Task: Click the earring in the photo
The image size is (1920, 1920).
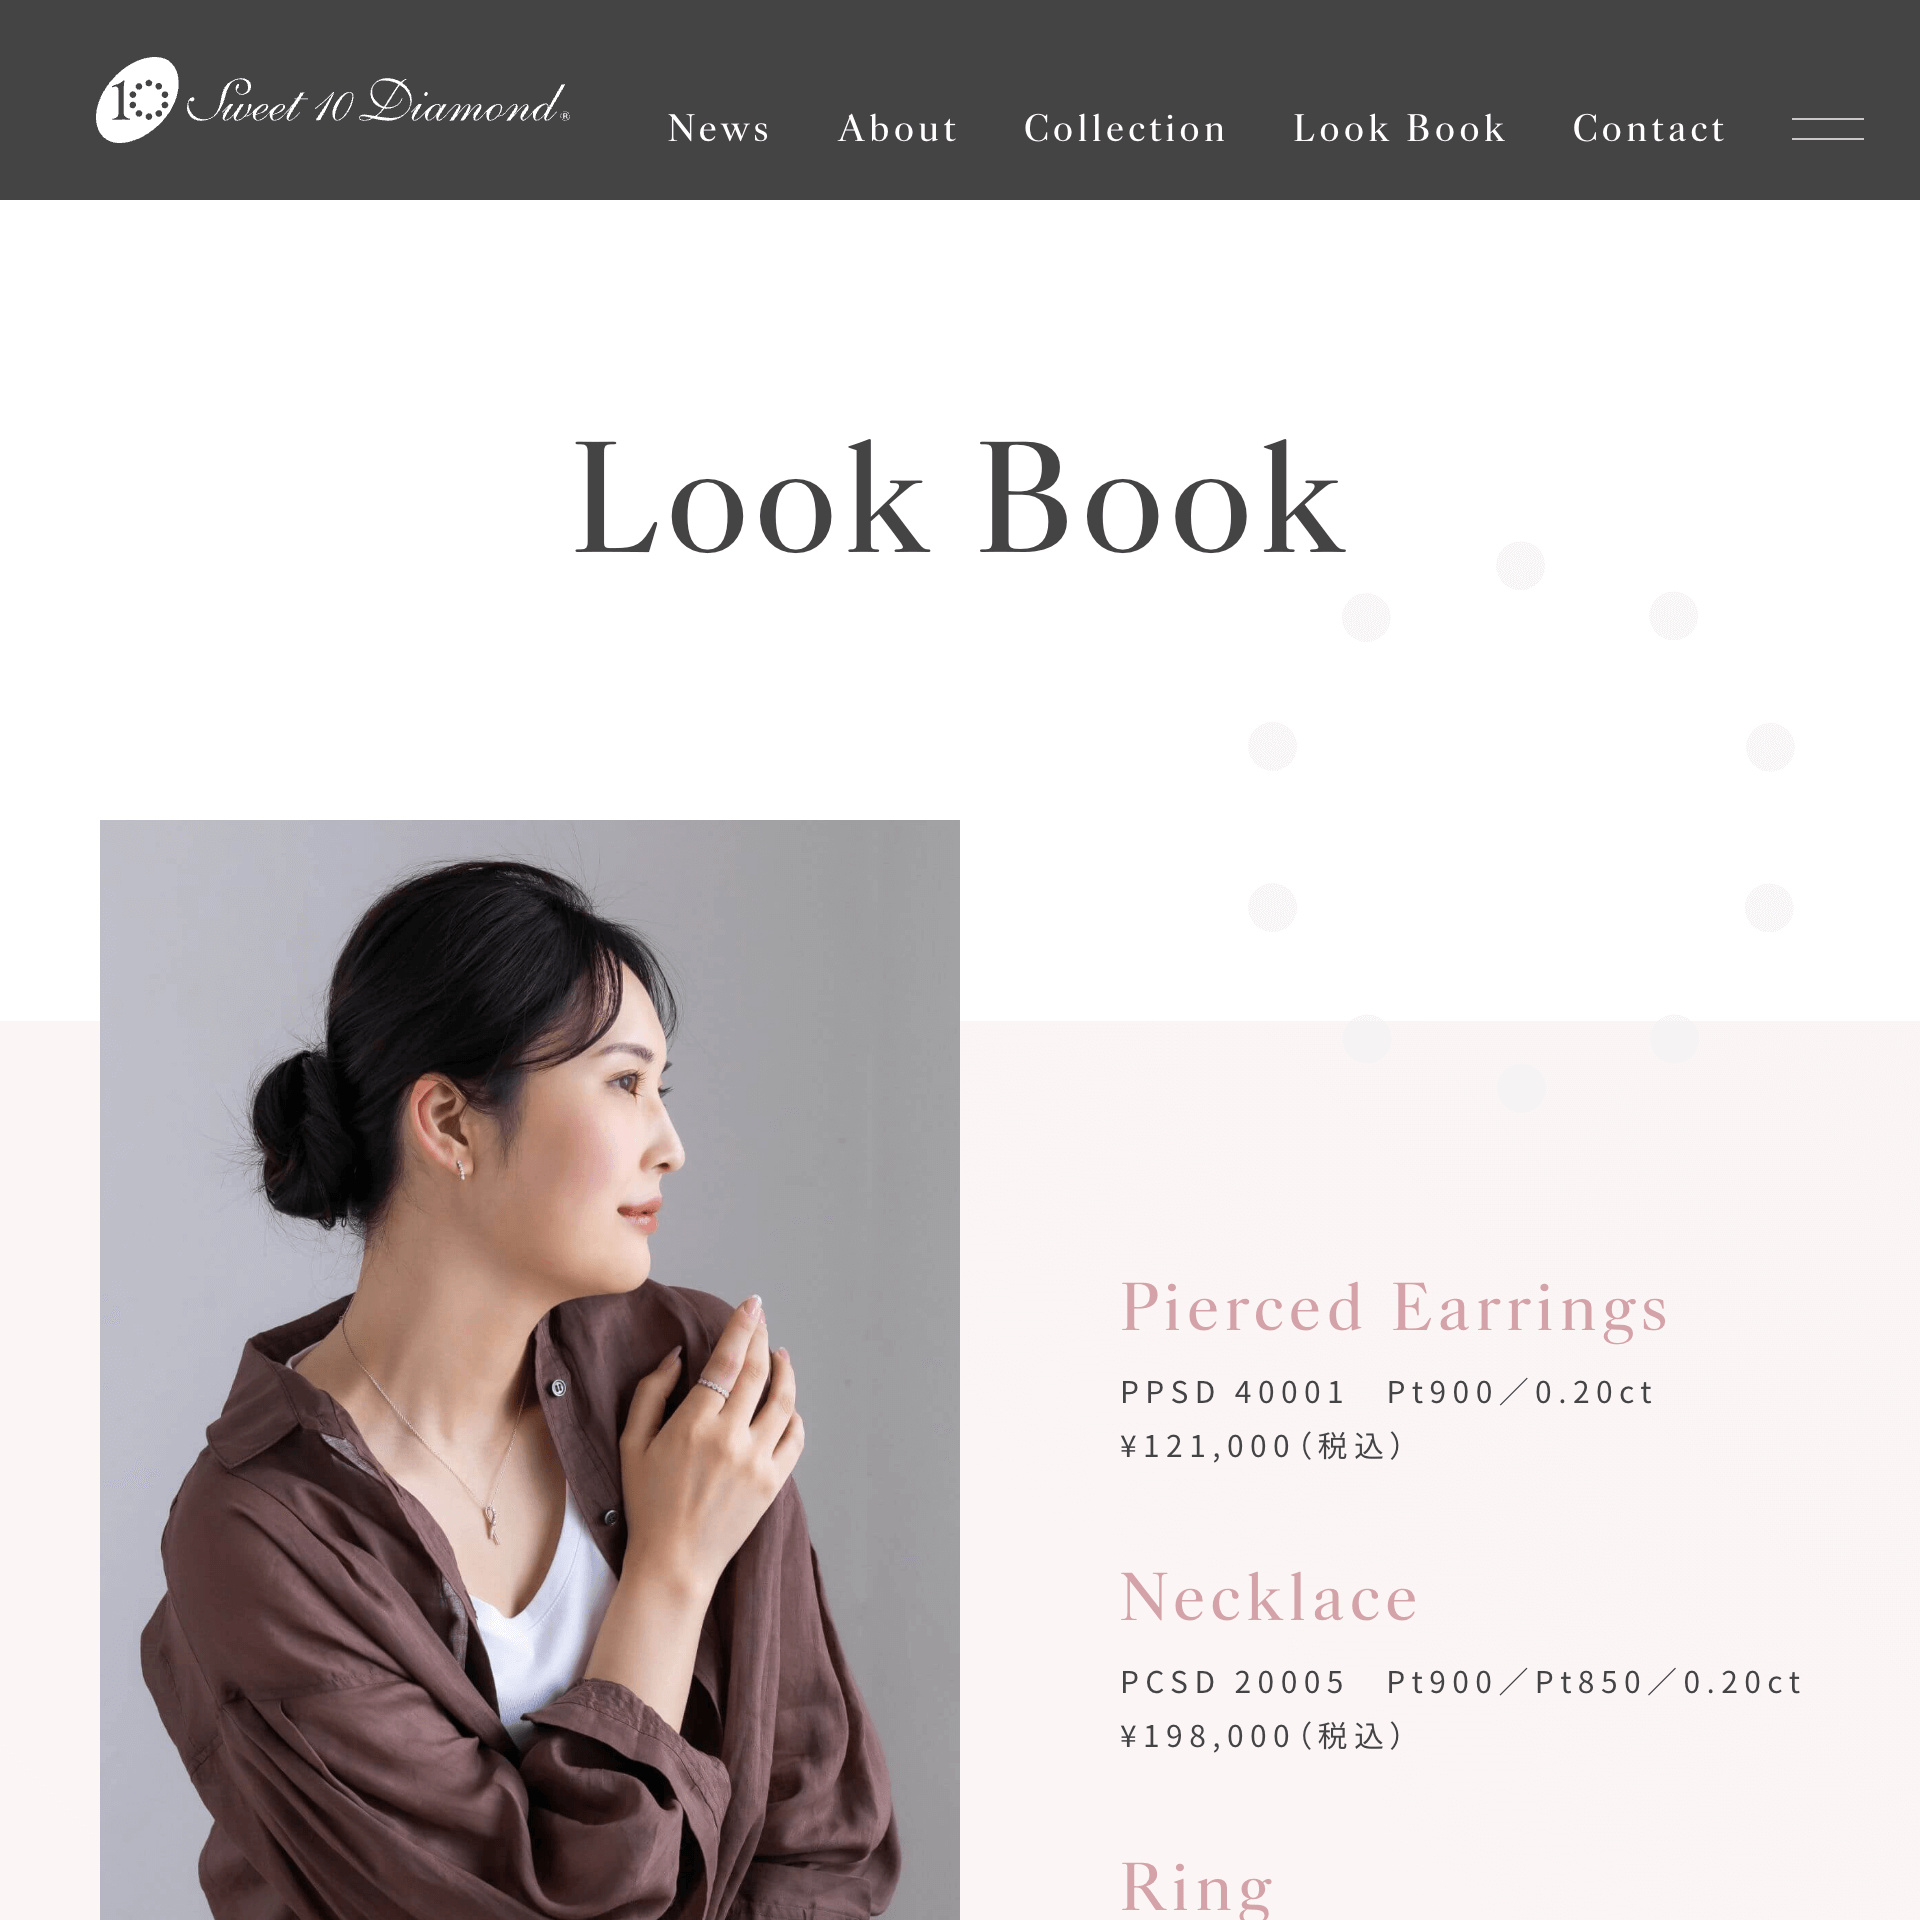Action: (x=461, y=1169)
